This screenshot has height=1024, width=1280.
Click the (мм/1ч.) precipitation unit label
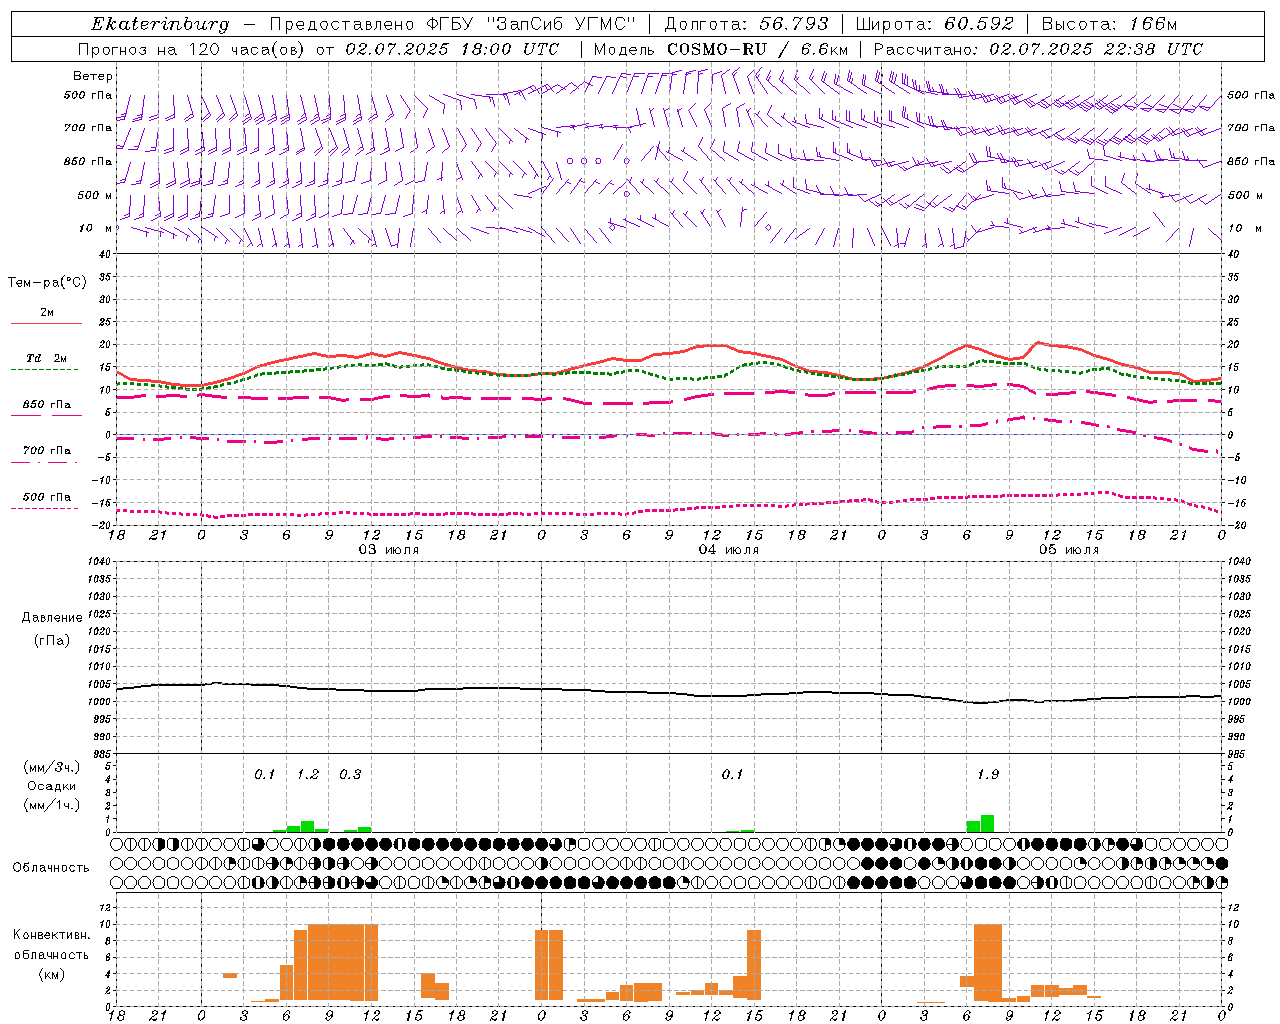(x=52, y=805)
